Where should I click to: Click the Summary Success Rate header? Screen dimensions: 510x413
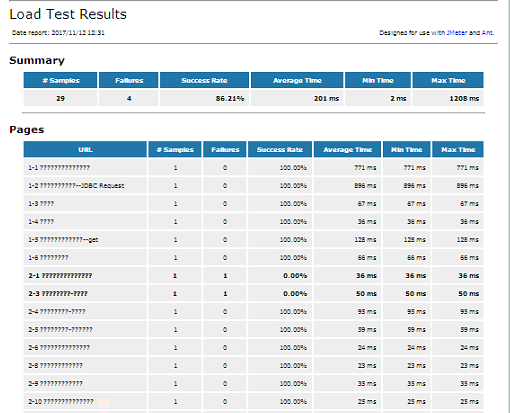pyautogui.click(x=204, y=80)
